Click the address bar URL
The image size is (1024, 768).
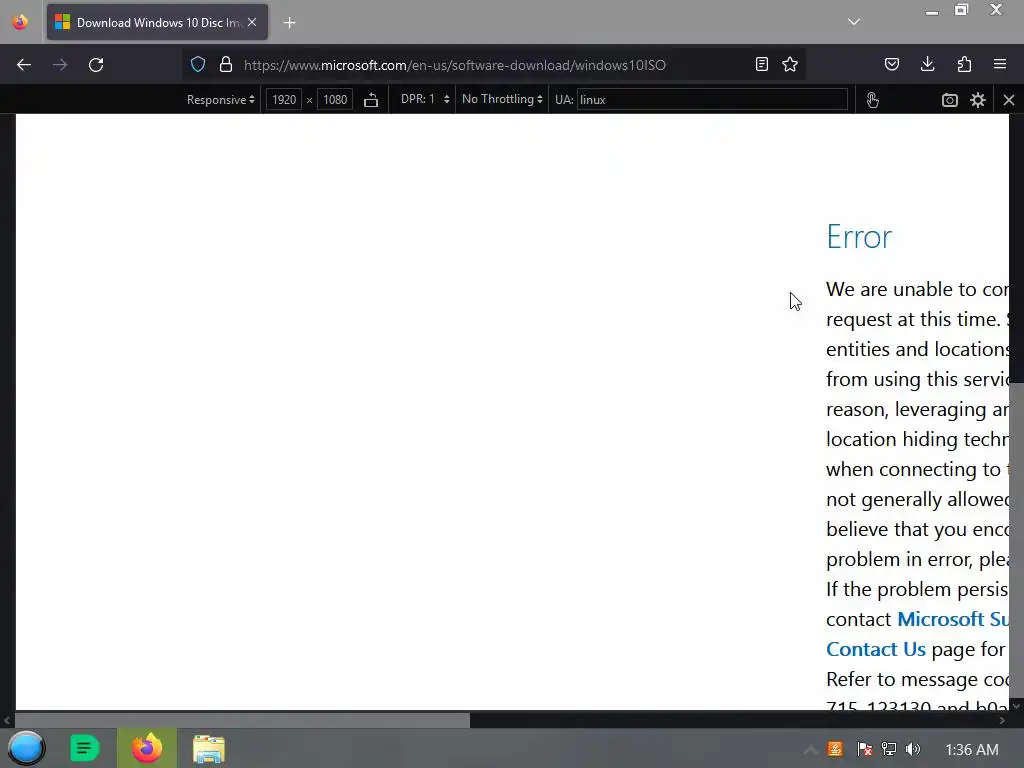[x=455, y=65]
